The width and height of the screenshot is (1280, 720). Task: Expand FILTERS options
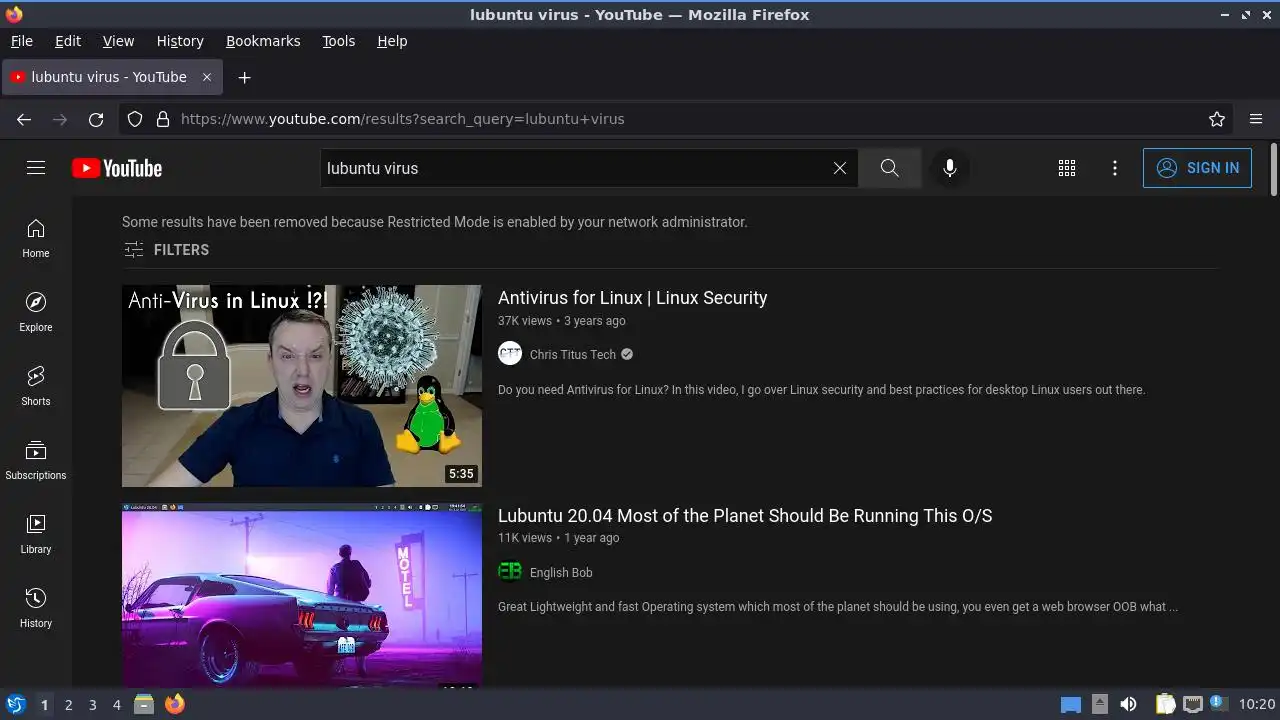coord(166,250)
